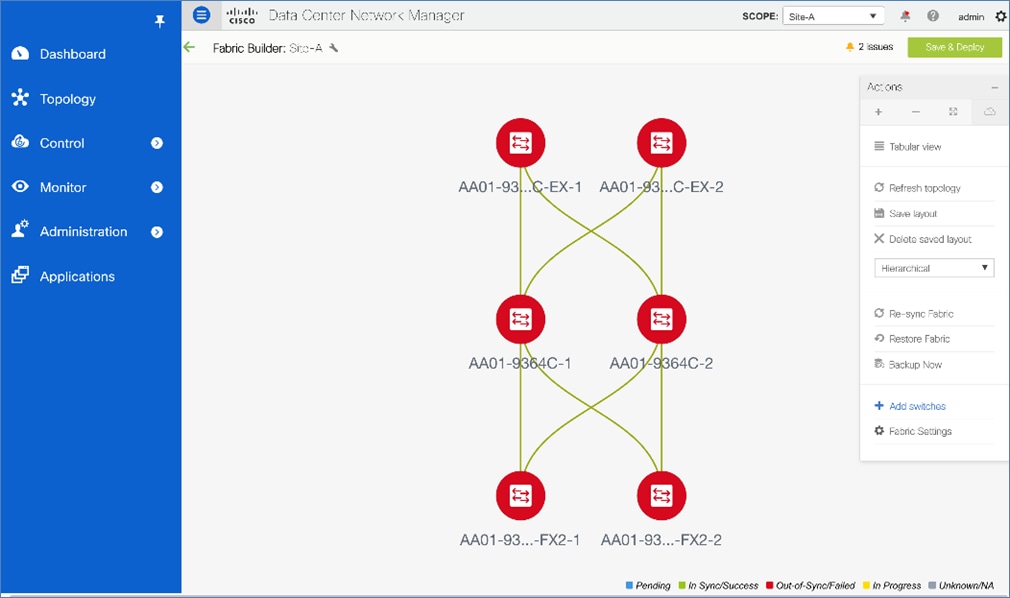1010x598 pixels.
Task: Click the Dashboard gauge icon
Action: (x=20, y=53)
